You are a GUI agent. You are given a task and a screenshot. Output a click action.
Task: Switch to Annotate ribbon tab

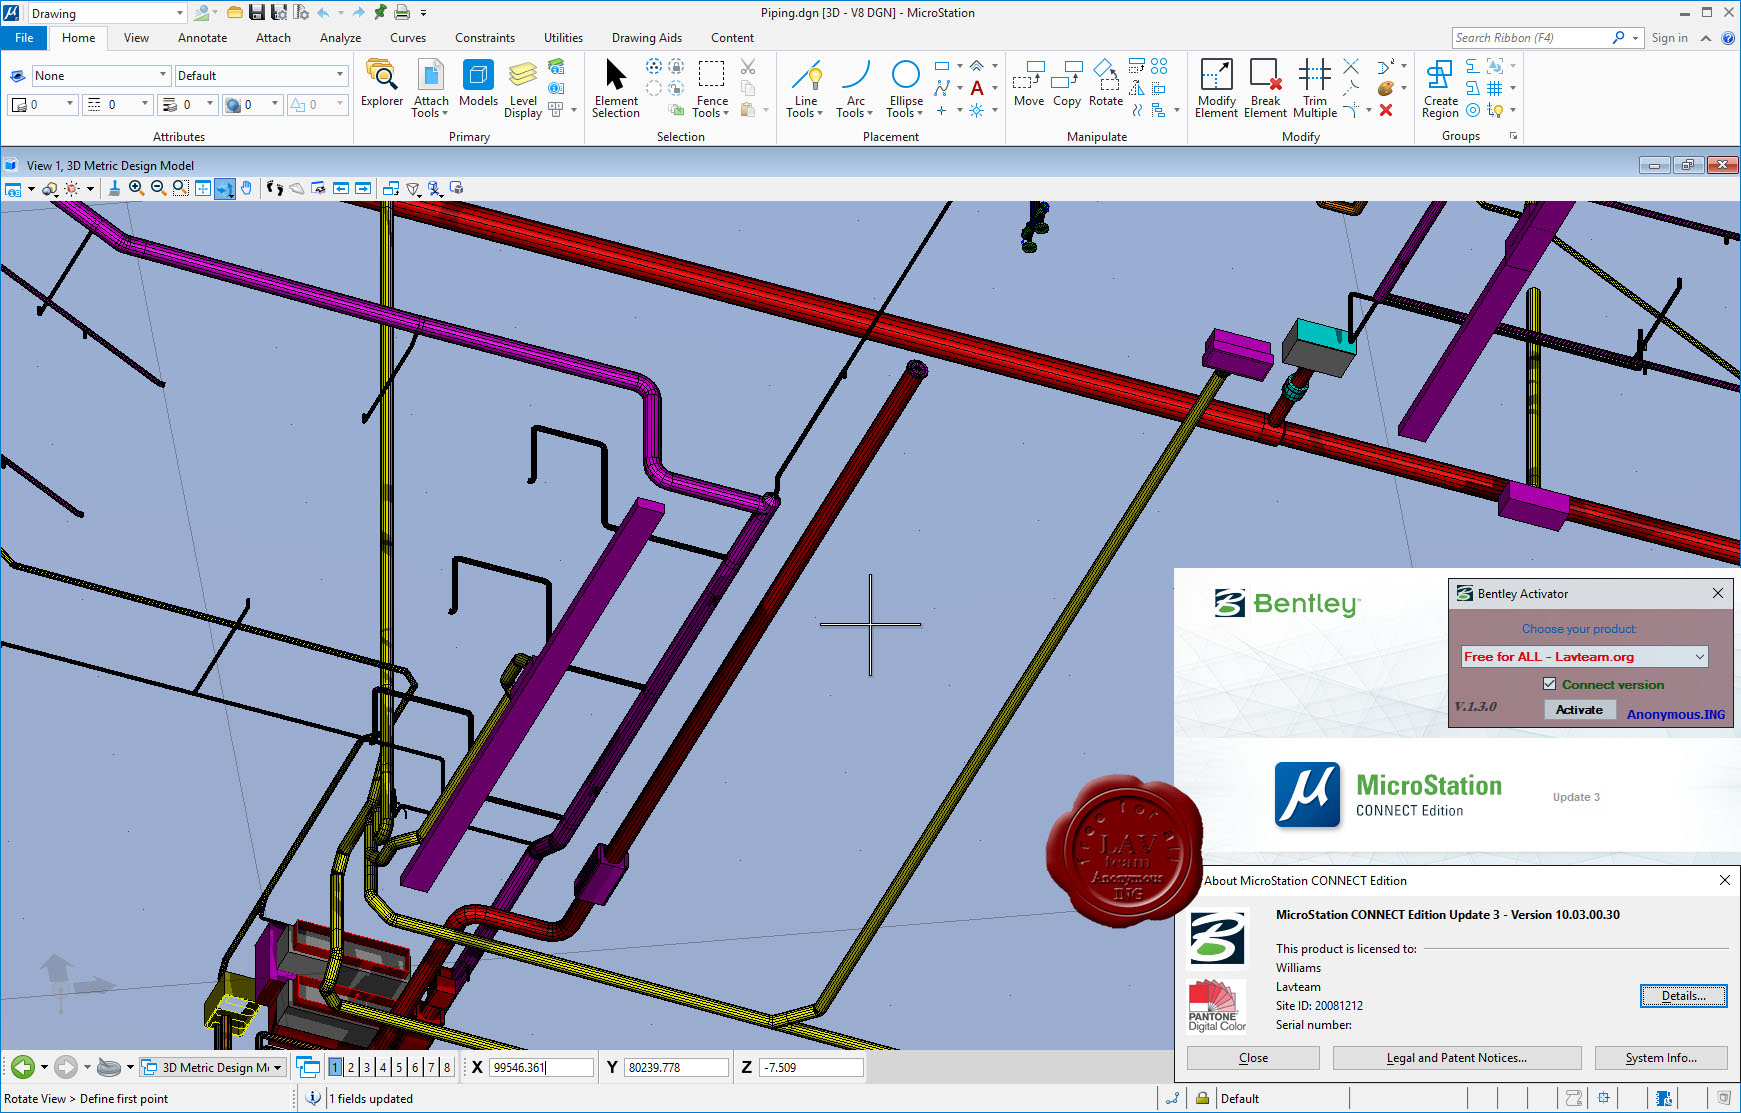[202, 37]
